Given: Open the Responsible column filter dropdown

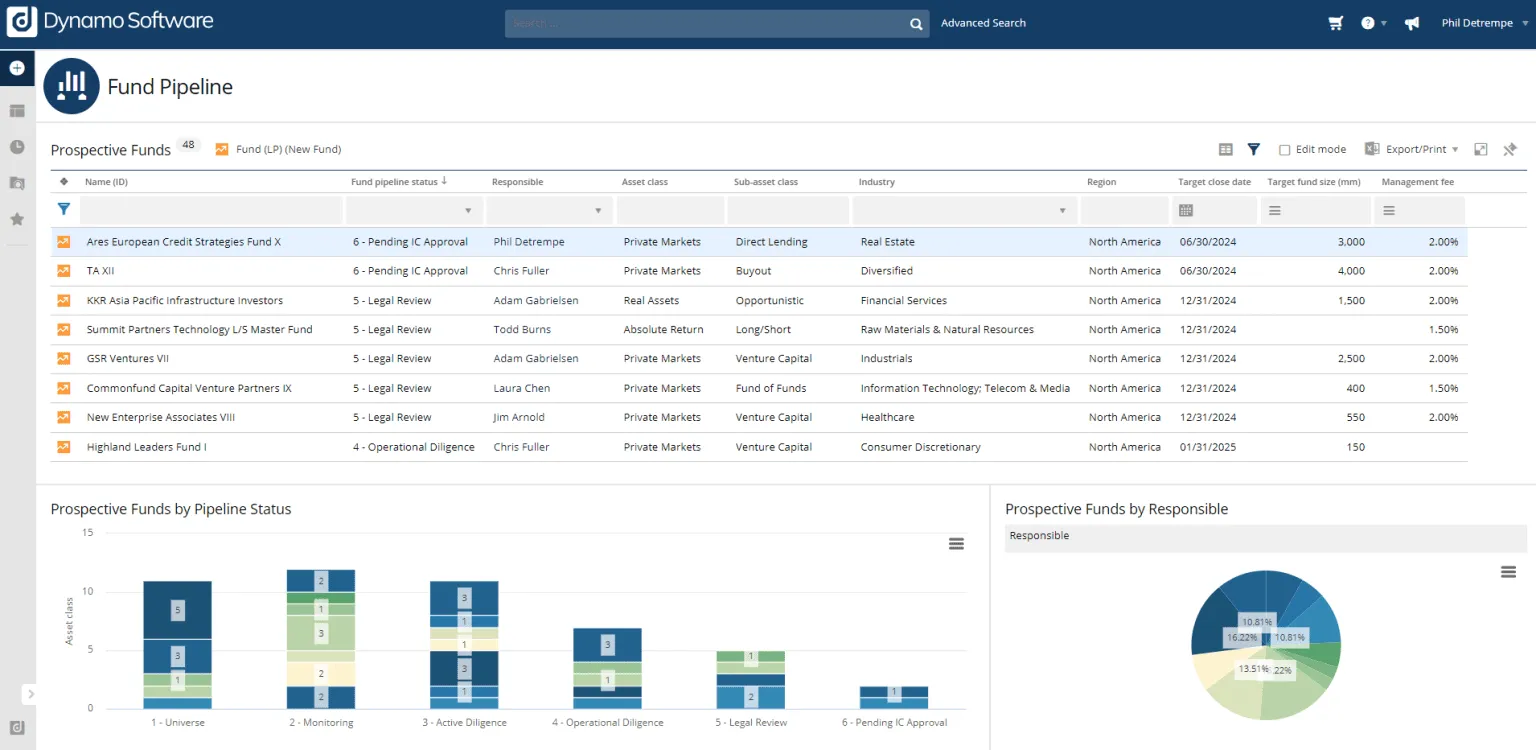Looking at the screenshot, I should [x=598, y=211].
